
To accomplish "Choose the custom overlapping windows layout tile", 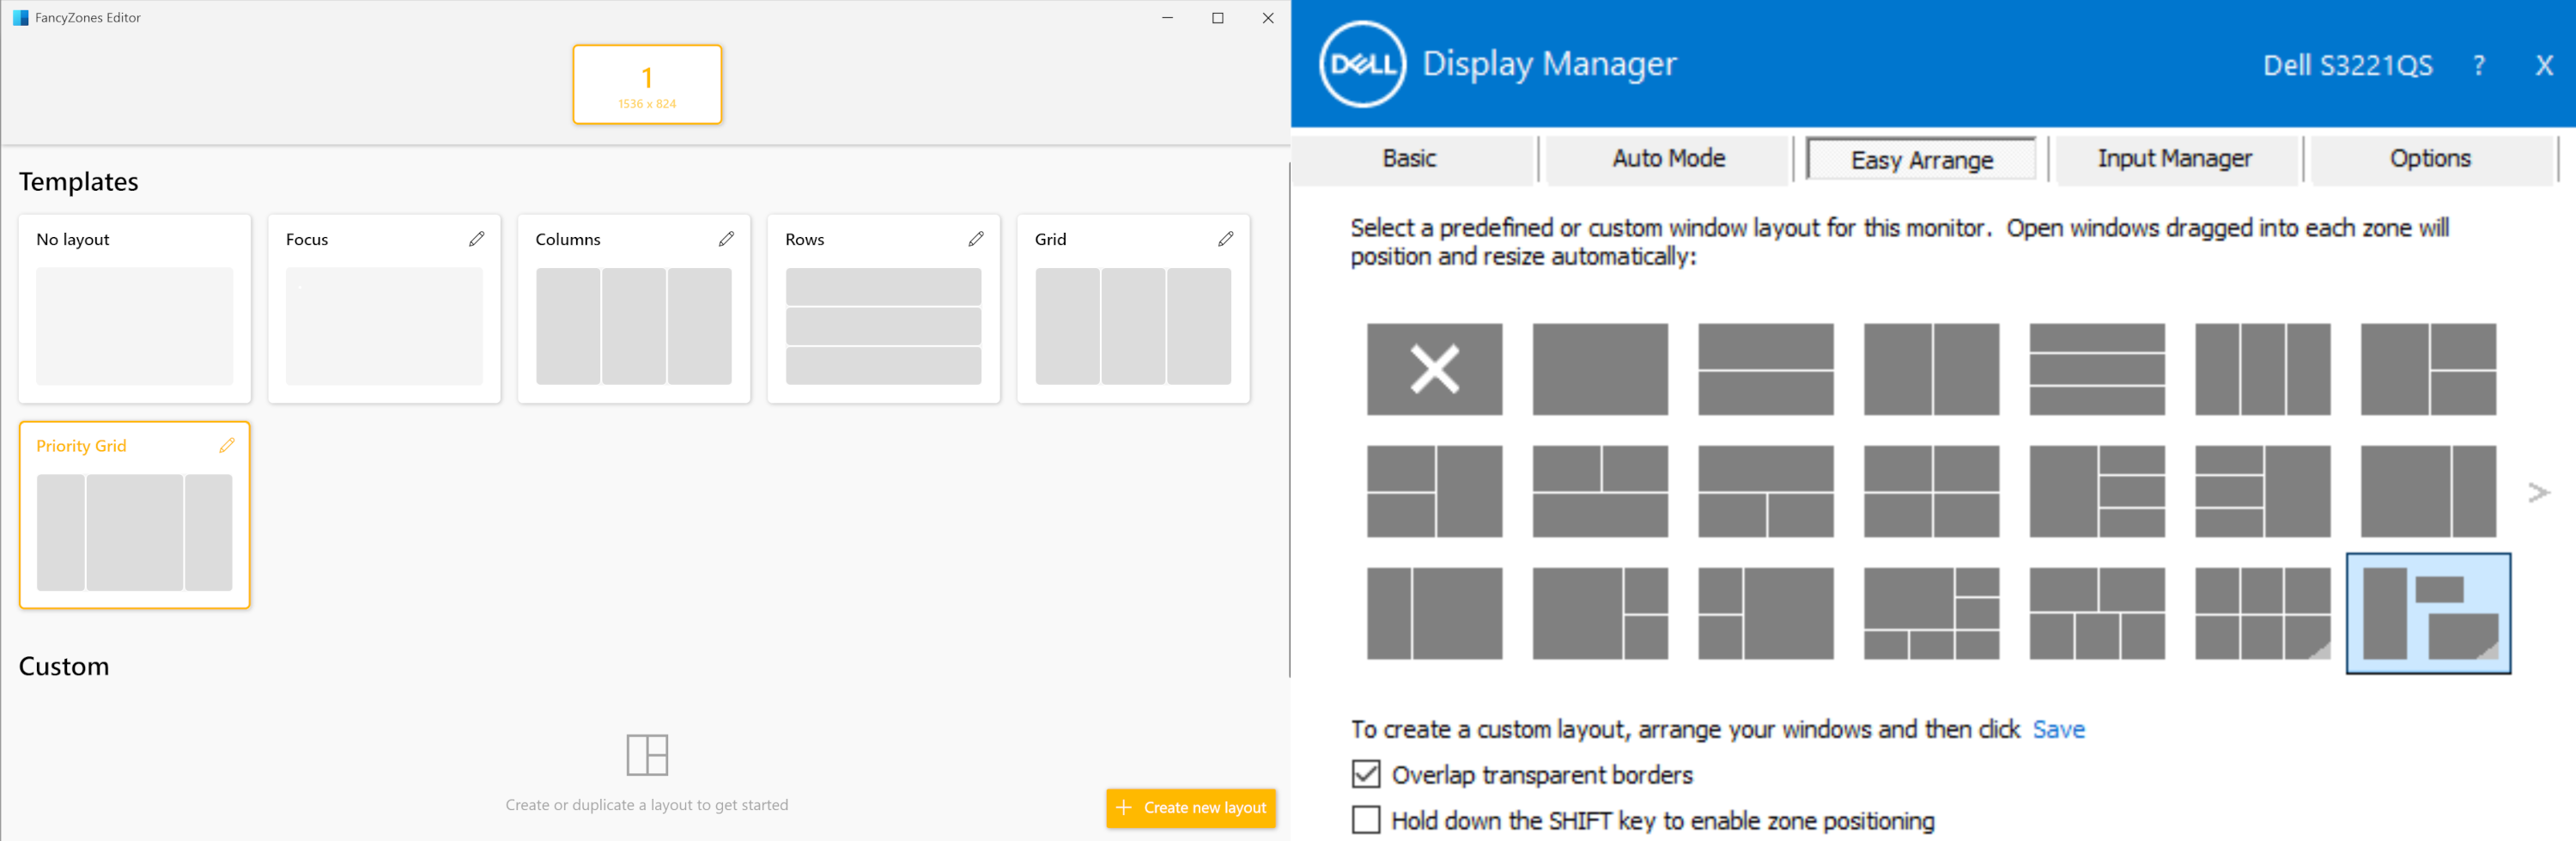I will (2427, 613).
